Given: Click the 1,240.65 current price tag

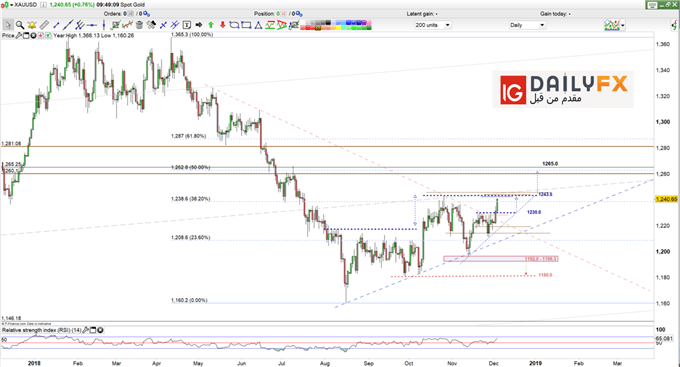Looking at the screenshot, I should (x=666, y=199).
